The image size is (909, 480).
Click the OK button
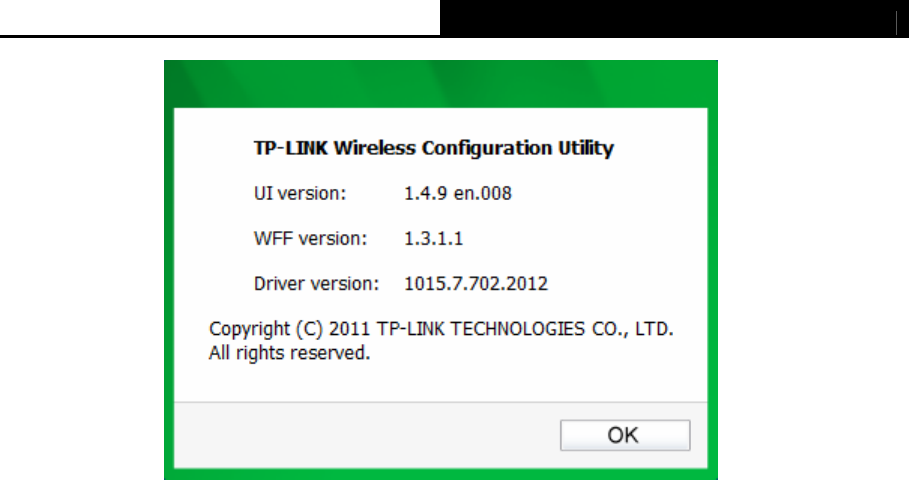pyautogui.click(x=625, y=435)
